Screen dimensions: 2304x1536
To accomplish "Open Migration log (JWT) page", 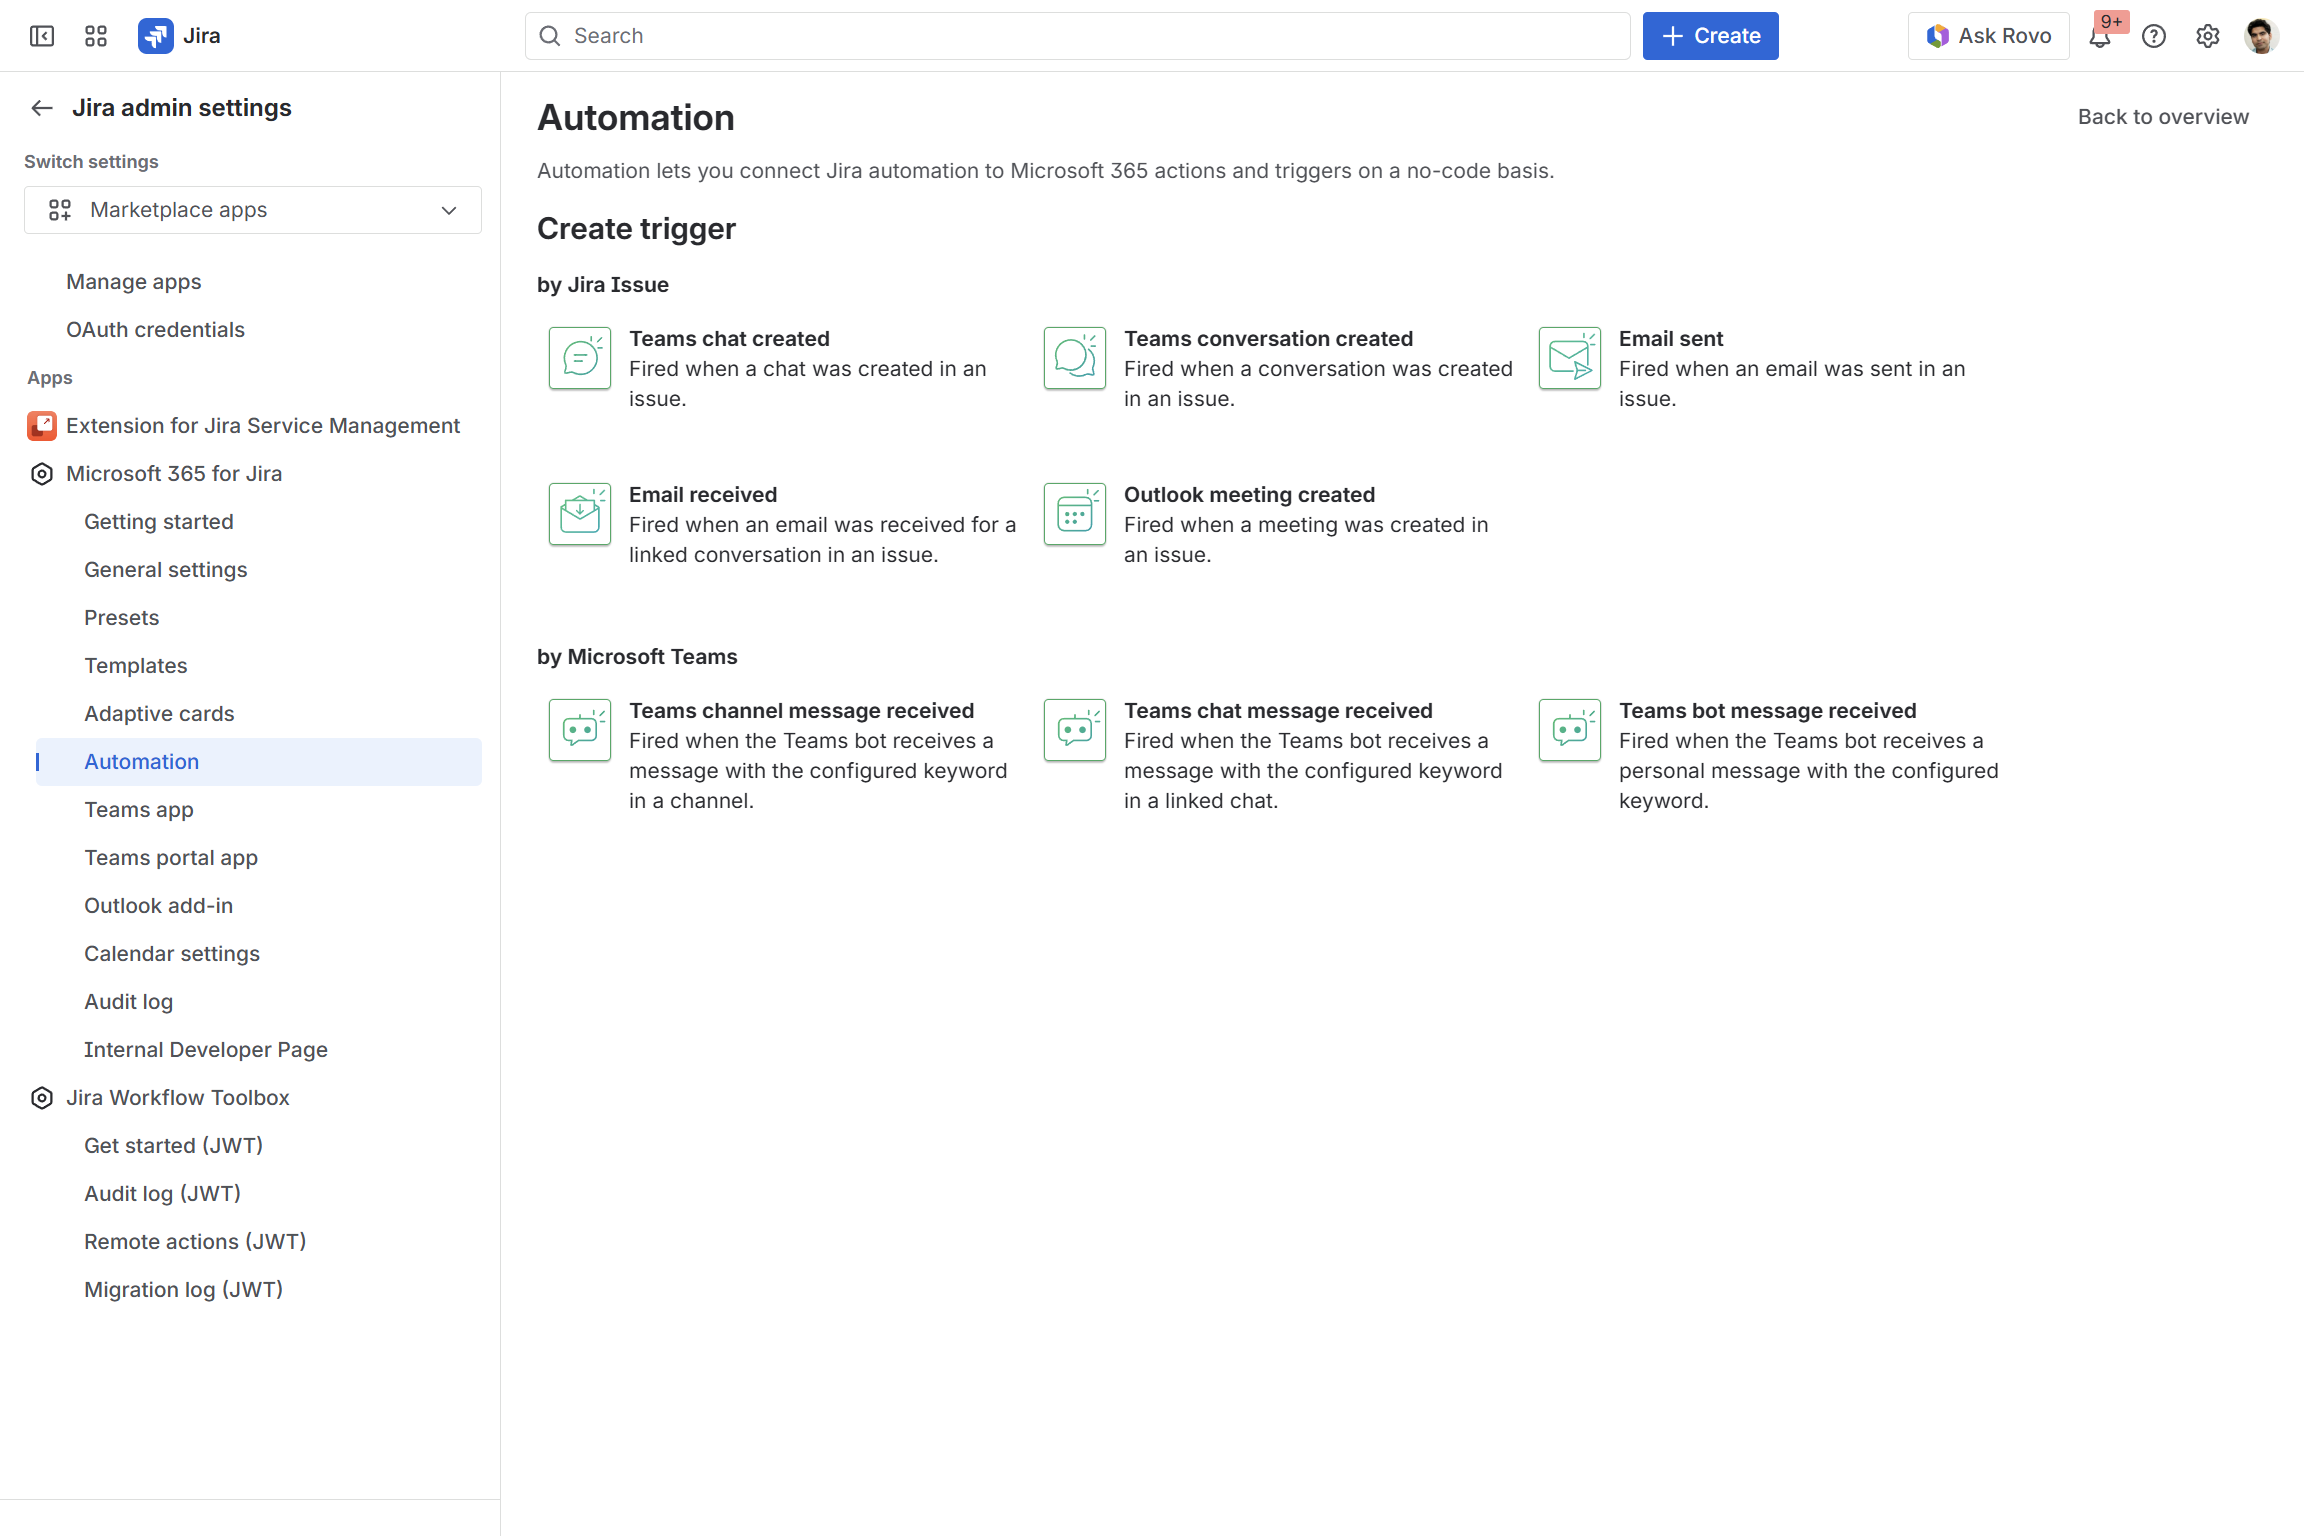I will click(184, 1290).
